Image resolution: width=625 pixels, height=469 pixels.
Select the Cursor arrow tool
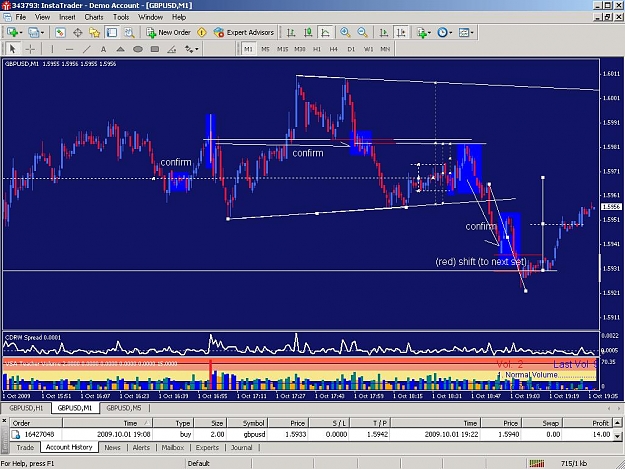pos(12,49)
